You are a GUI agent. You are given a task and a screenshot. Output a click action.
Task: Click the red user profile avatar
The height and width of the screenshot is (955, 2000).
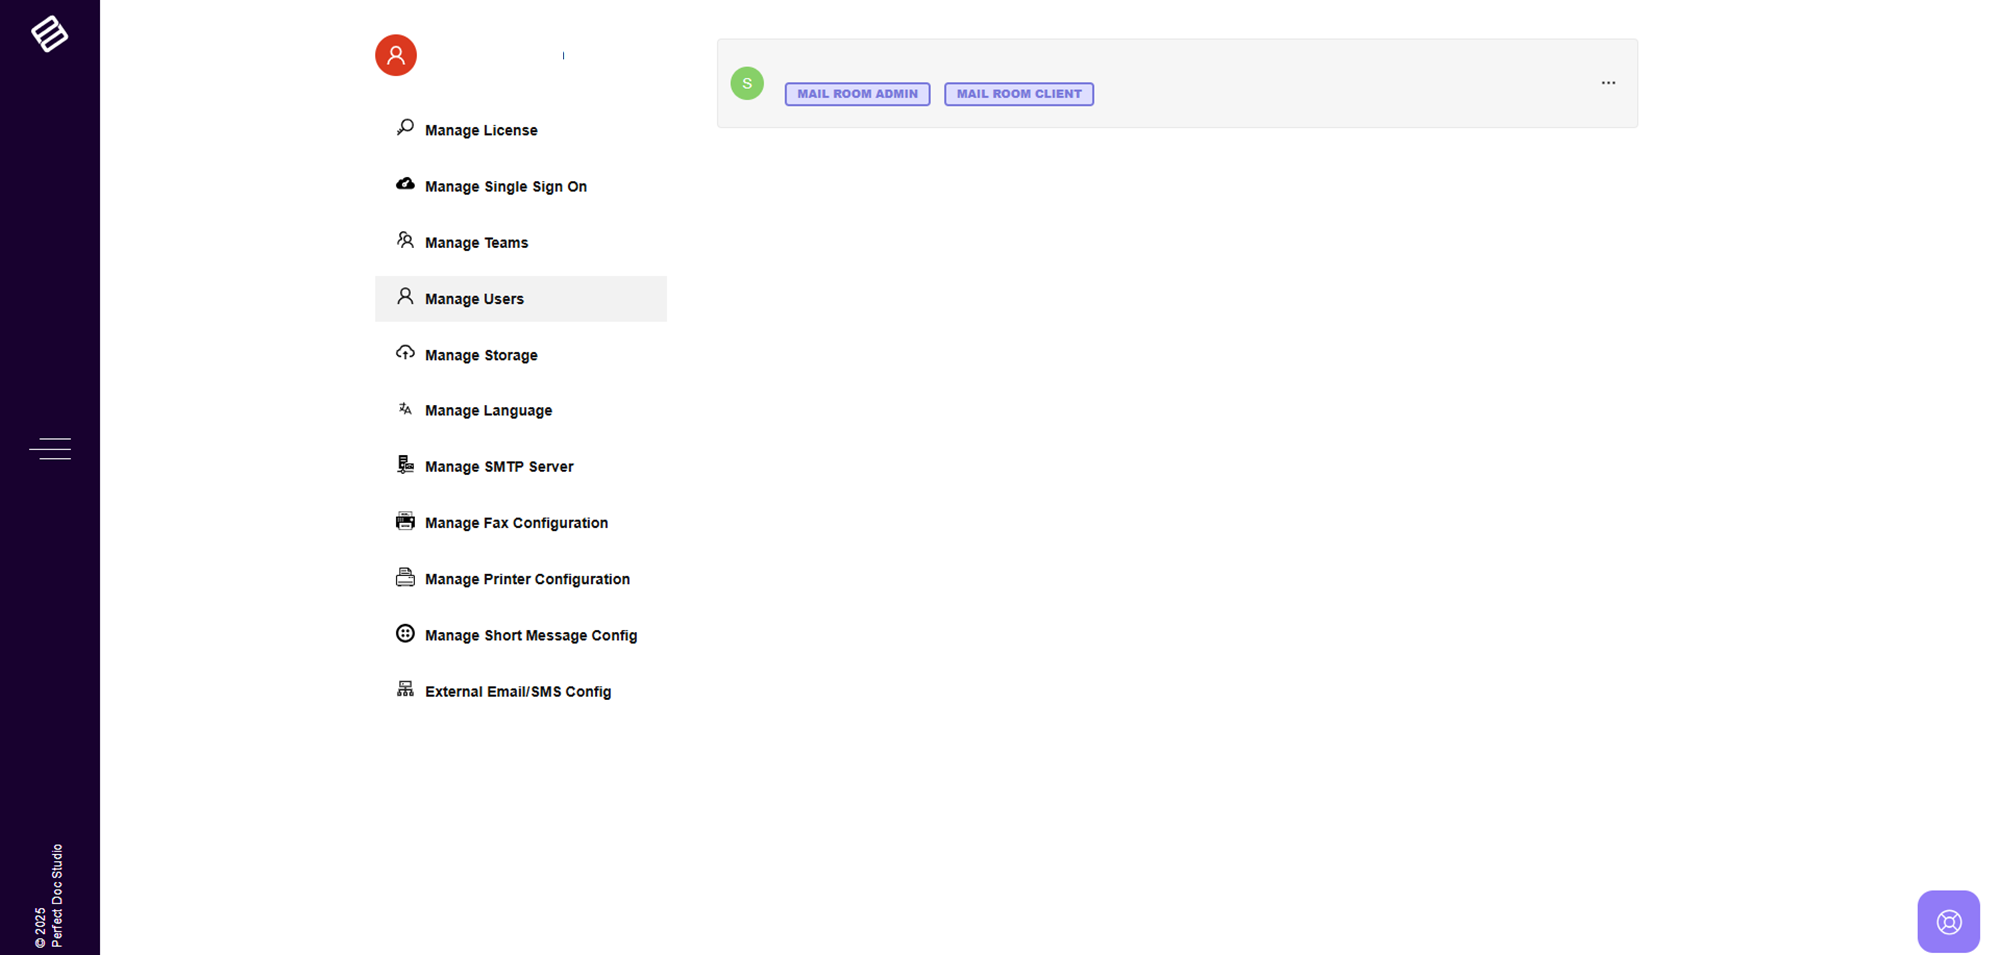tap(396, 55)
